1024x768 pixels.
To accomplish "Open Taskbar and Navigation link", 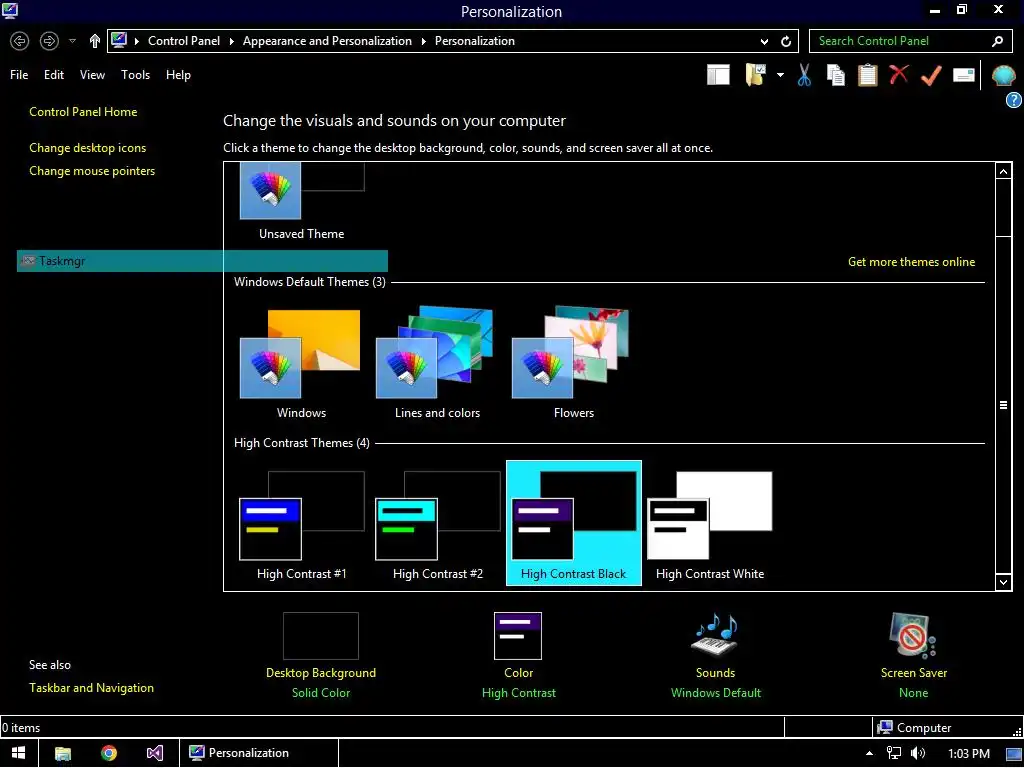I will click(91, 688).
